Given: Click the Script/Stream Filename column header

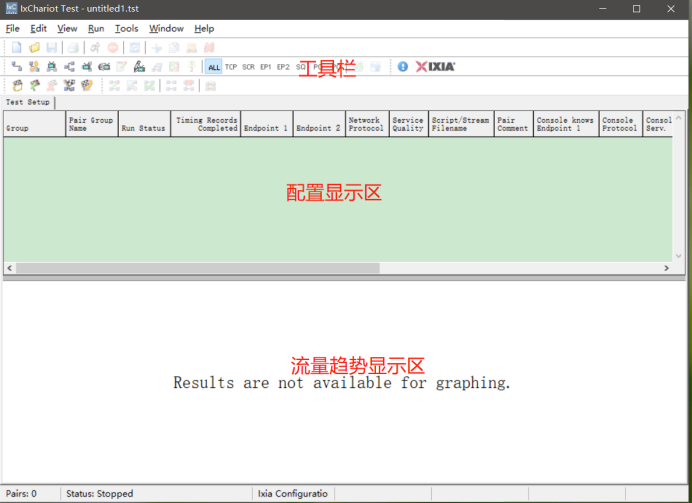Looking at the screenshot, I should pyautogui.click(x=461, y=124).
